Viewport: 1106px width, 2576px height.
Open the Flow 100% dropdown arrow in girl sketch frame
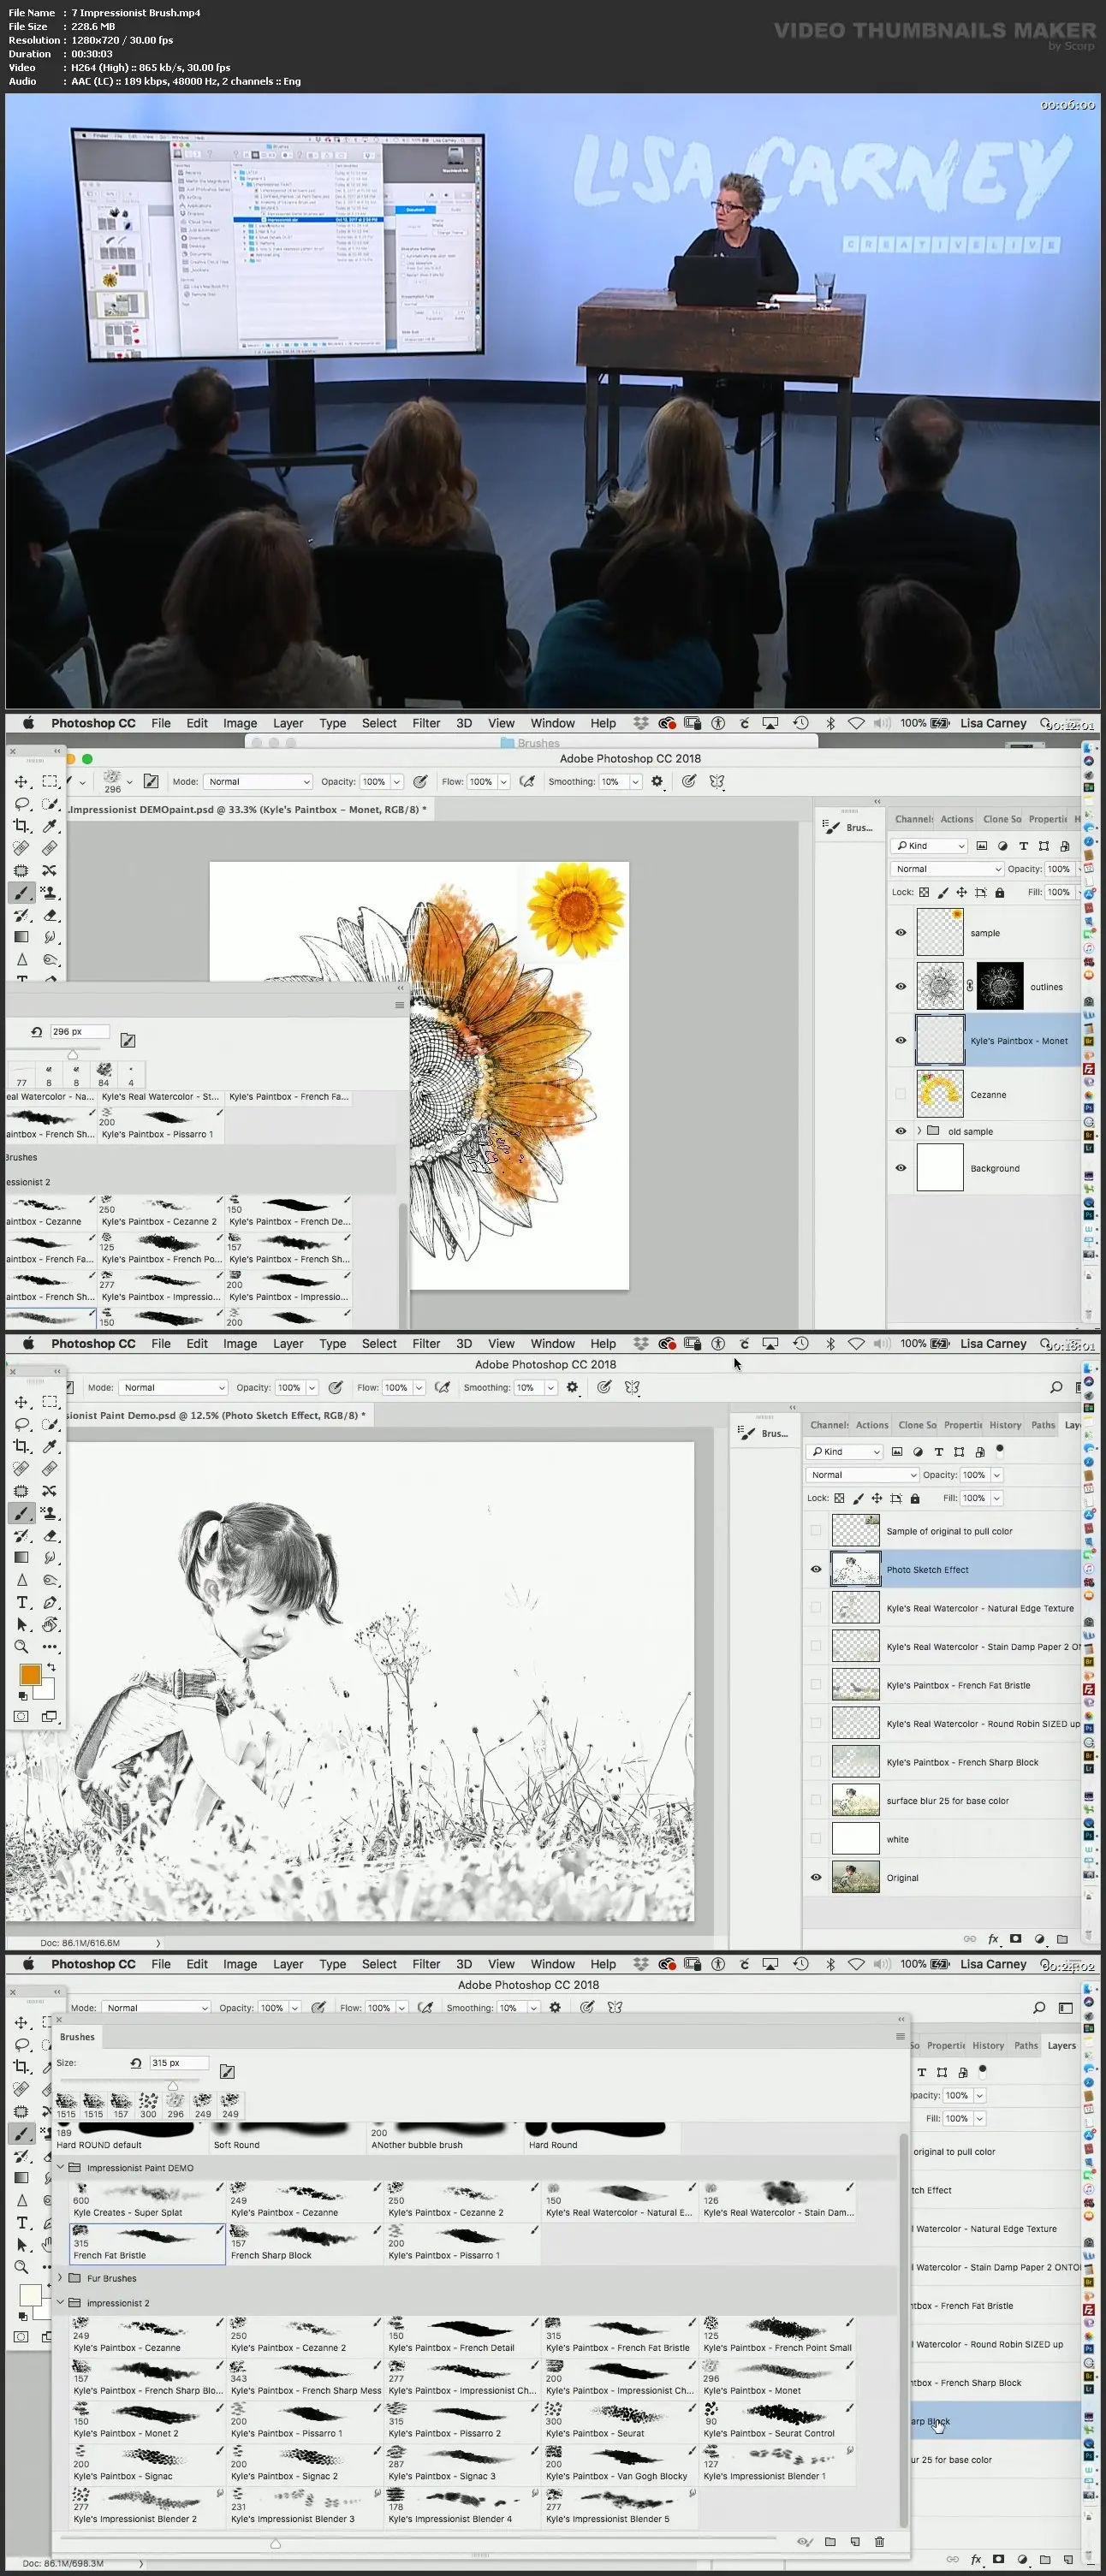(x=419, y=1387)
